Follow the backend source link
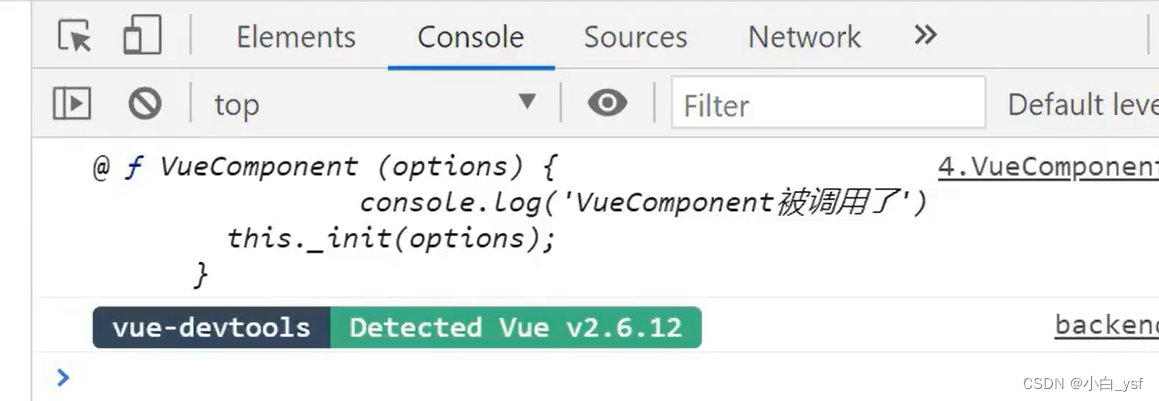The width and height of the screenshot is (1159, 401). coord(1107,324)
